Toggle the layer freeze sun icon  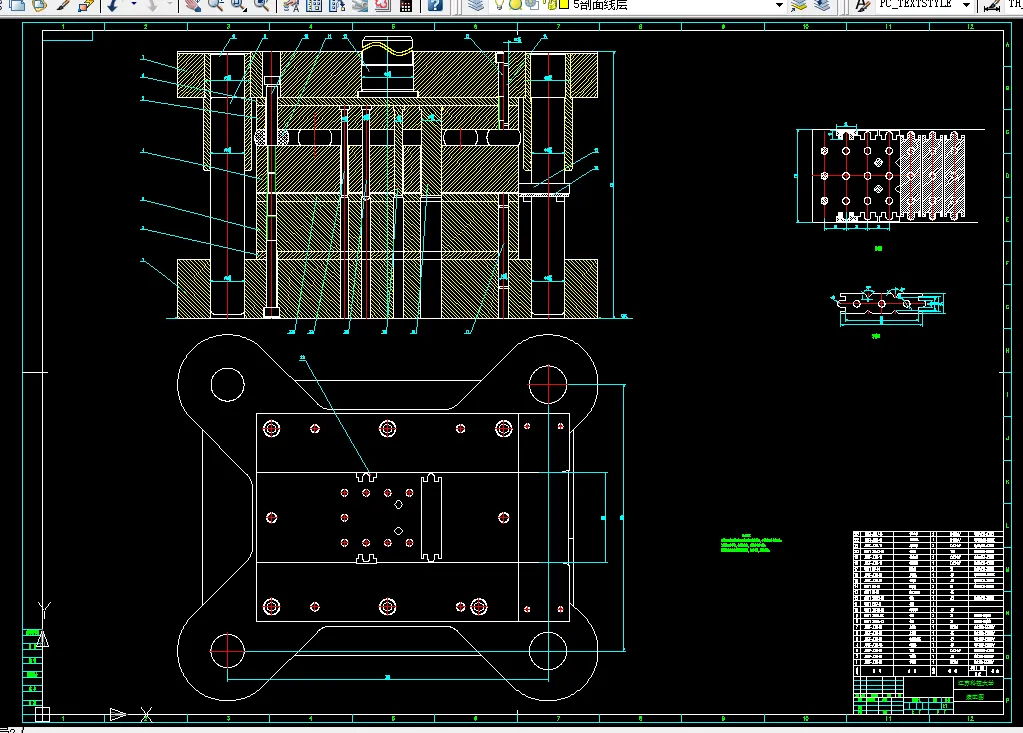[x=515, y=5]
